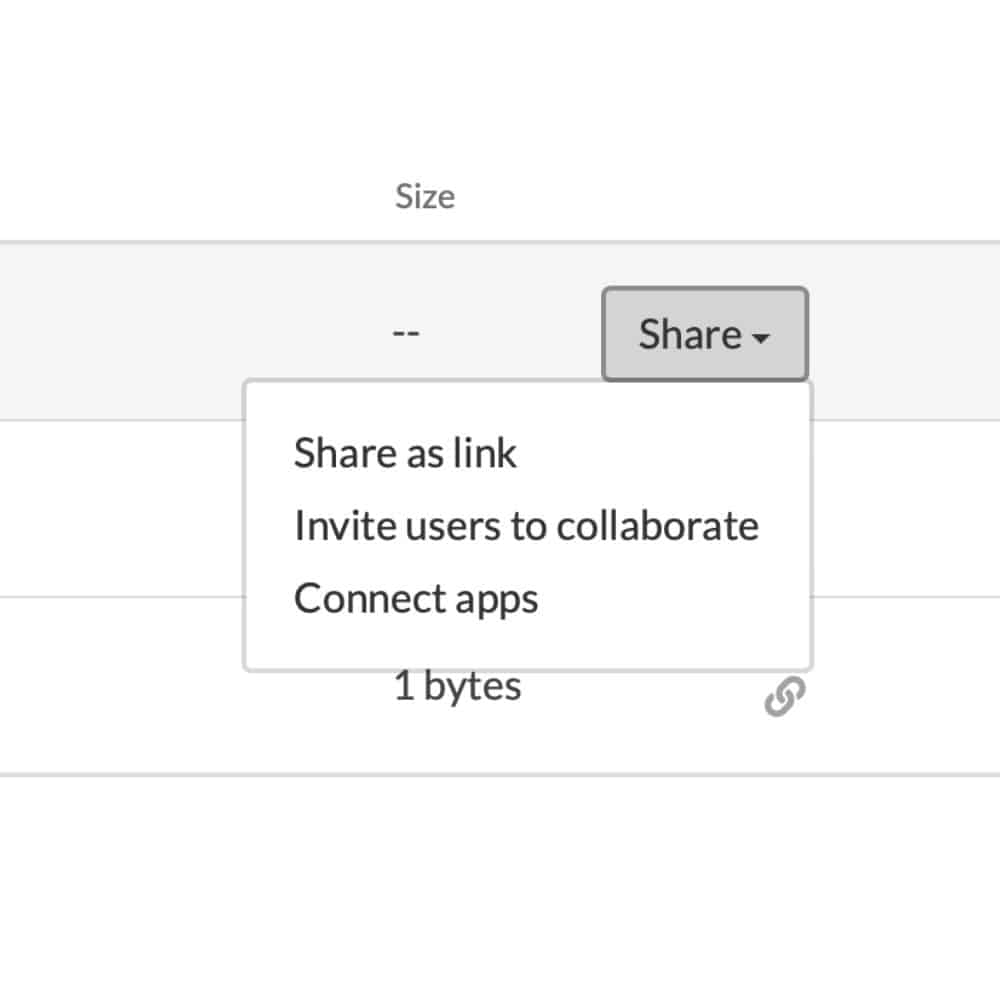Image resolution: width=1000 pixels, height=1000 pixels.
Task: Click the small caret arrow on Share
Action: pos(760,337)
